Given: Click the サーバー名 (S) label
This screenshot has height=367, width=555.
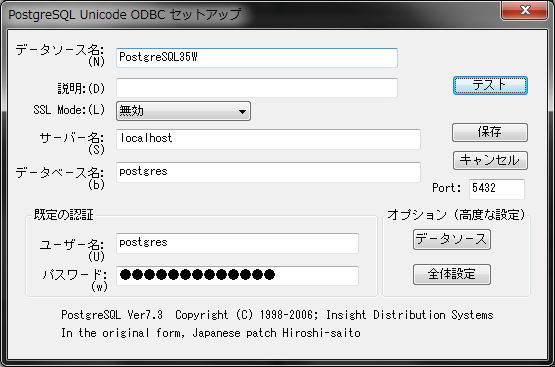Looking at the screenshot, I should click(72, 143).
